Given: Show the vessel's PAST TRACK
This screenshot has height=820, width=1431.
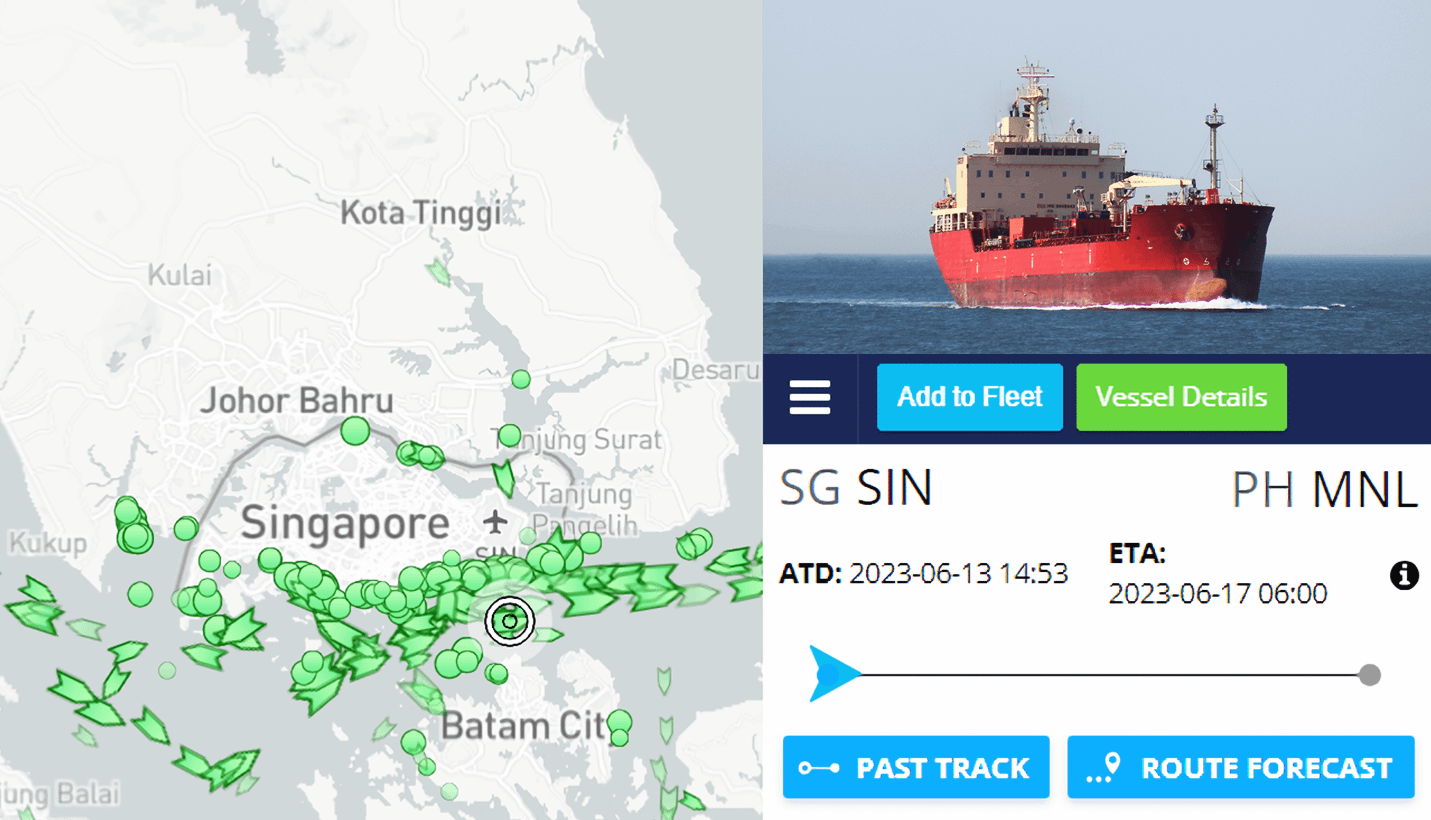Looking at the screenshot, I should [x=916, y=767].
